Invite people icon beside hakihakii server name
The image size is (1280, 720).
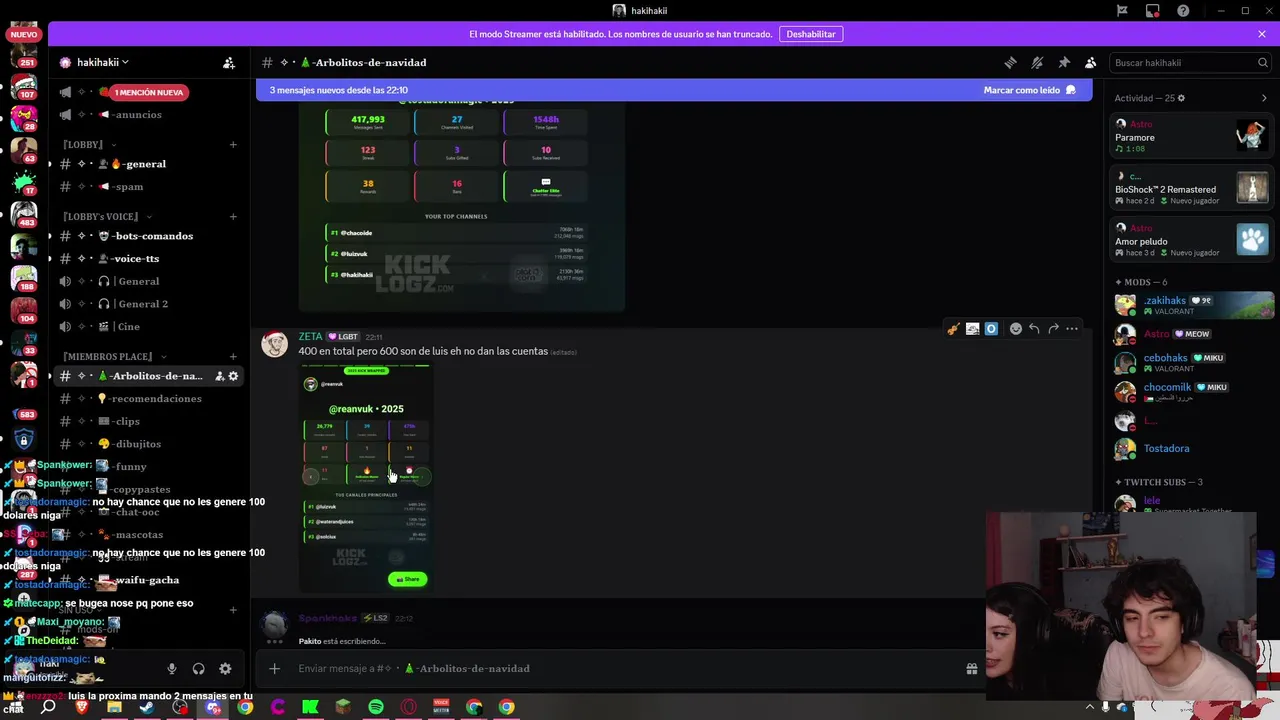[x=229, y=62]
